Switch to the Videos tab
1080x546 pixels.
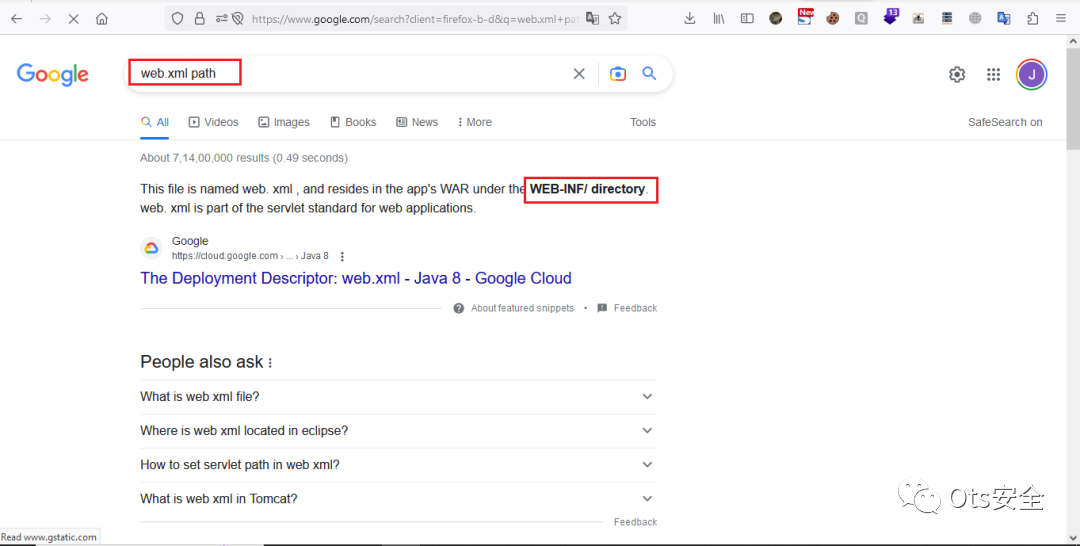tap(214, 122)
